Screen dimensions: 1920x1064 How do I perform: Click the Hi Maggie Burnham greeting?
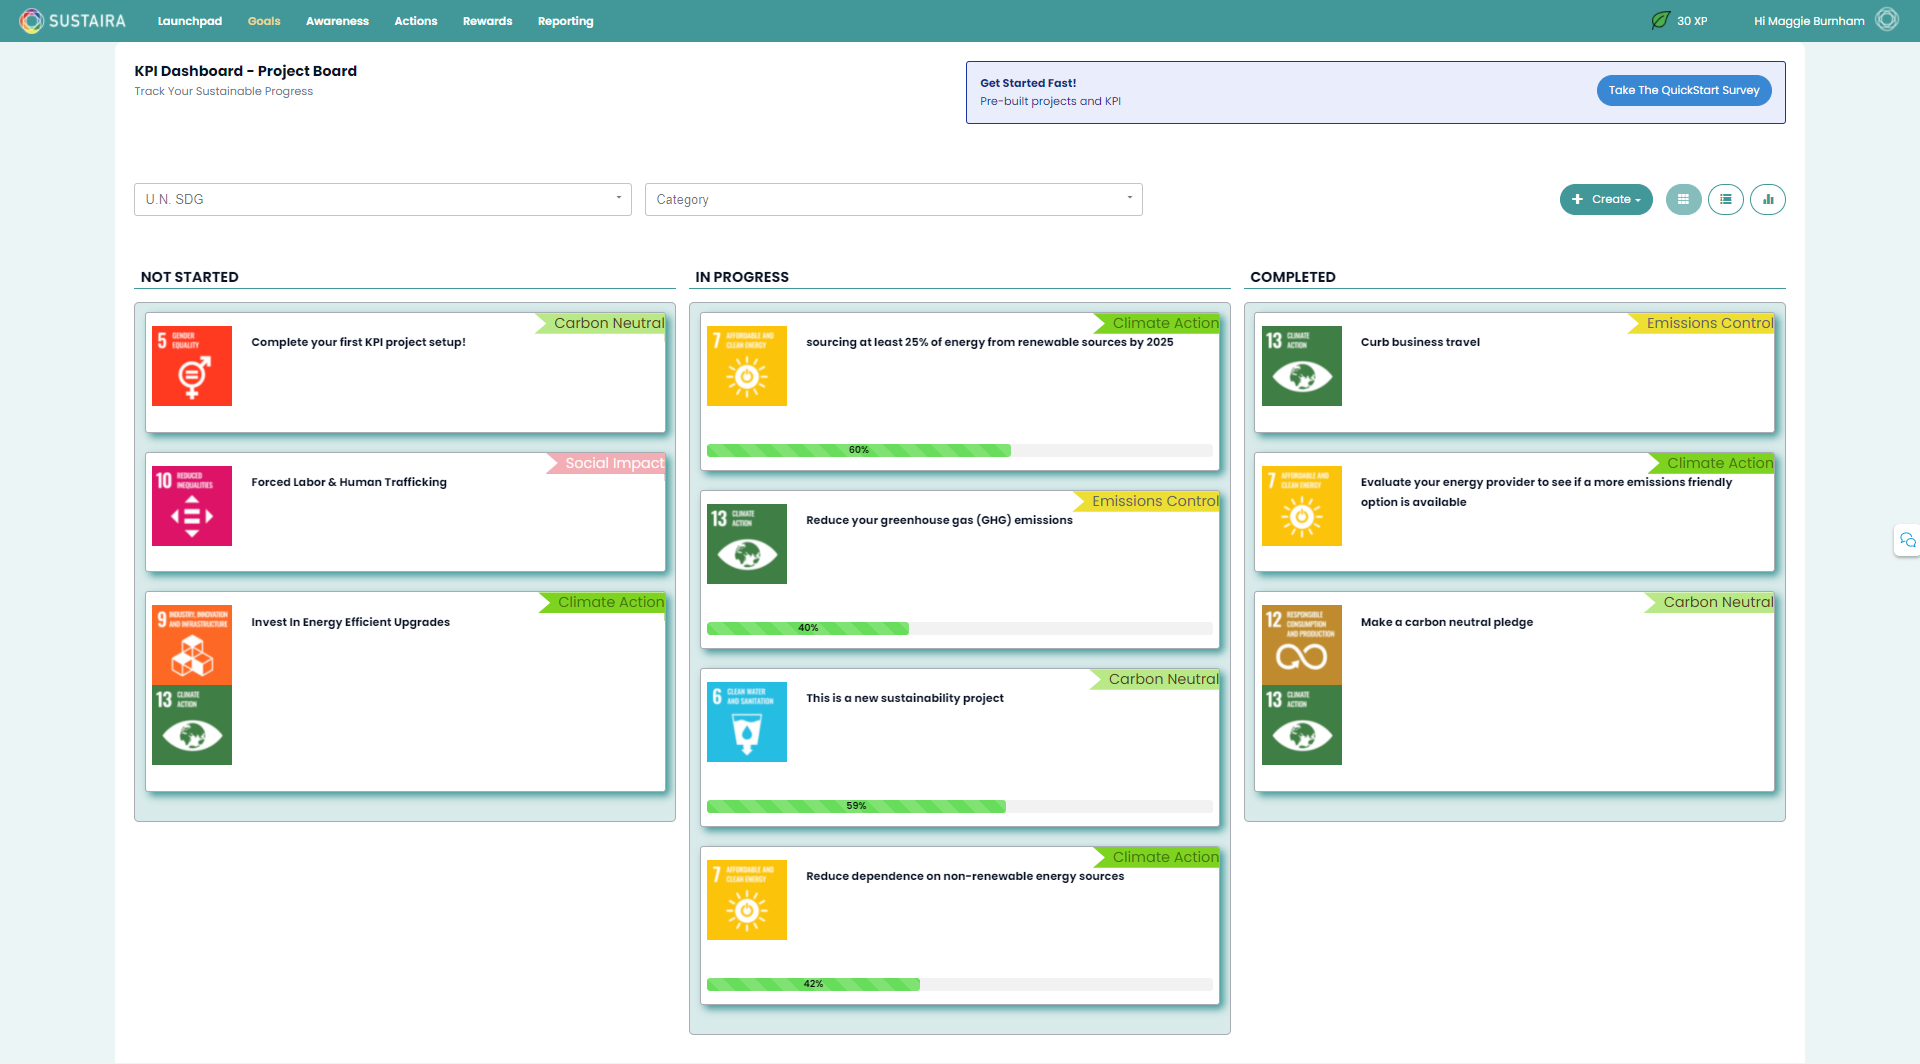pyautogui.click(x=1809, y=21)
